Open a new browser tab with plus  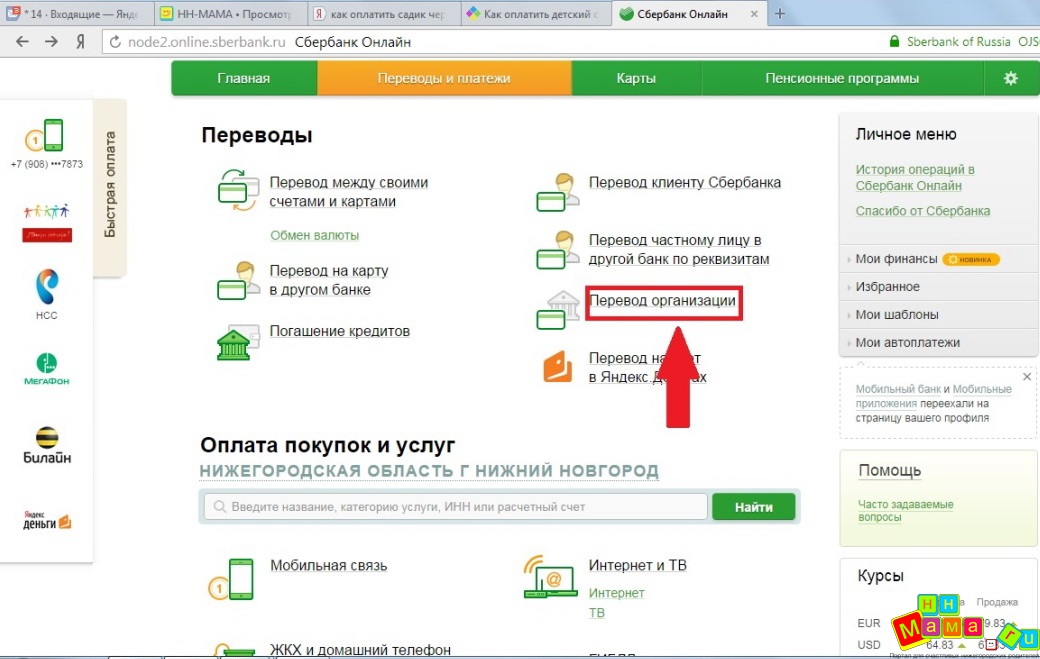(780, 13)
